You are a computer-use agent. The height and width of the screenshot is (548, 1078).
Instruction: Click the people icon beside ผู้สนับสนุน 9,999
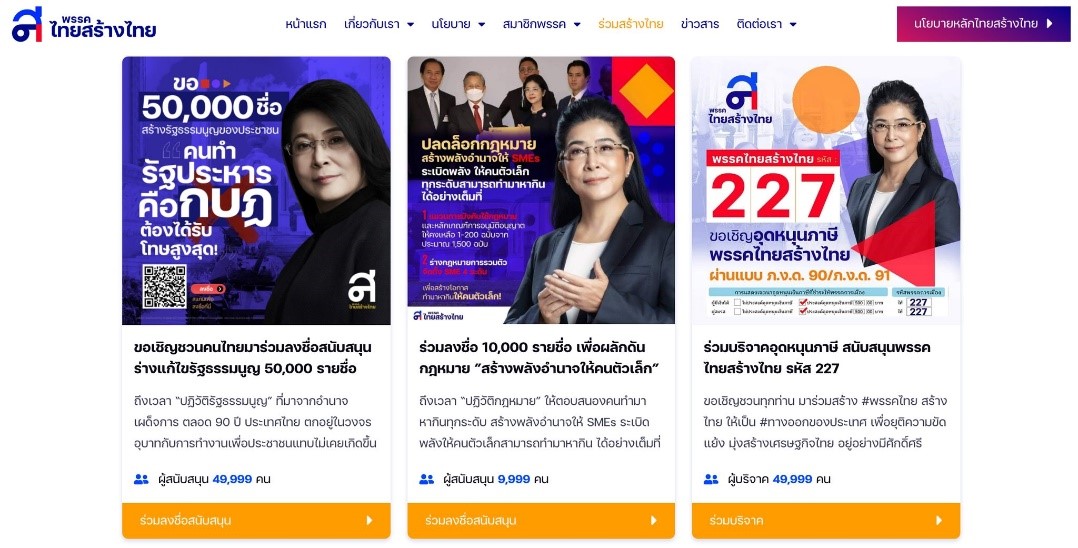[x=426, y=479]
